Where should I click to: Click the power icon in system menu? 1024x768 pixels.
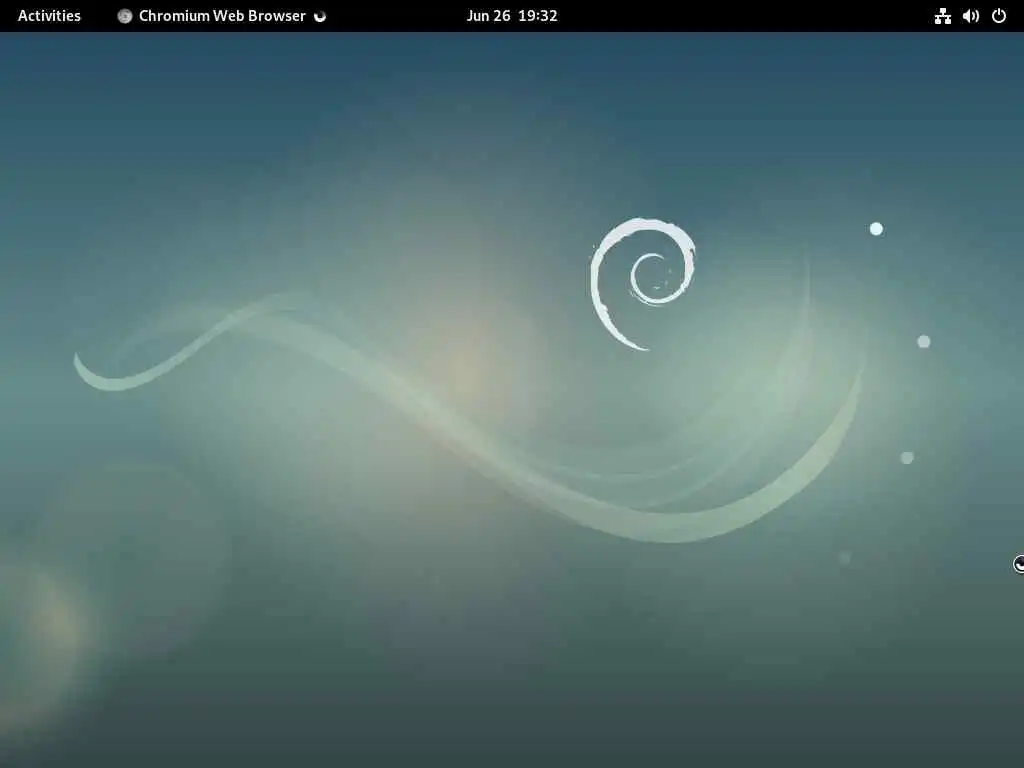(x=999, y=16)
